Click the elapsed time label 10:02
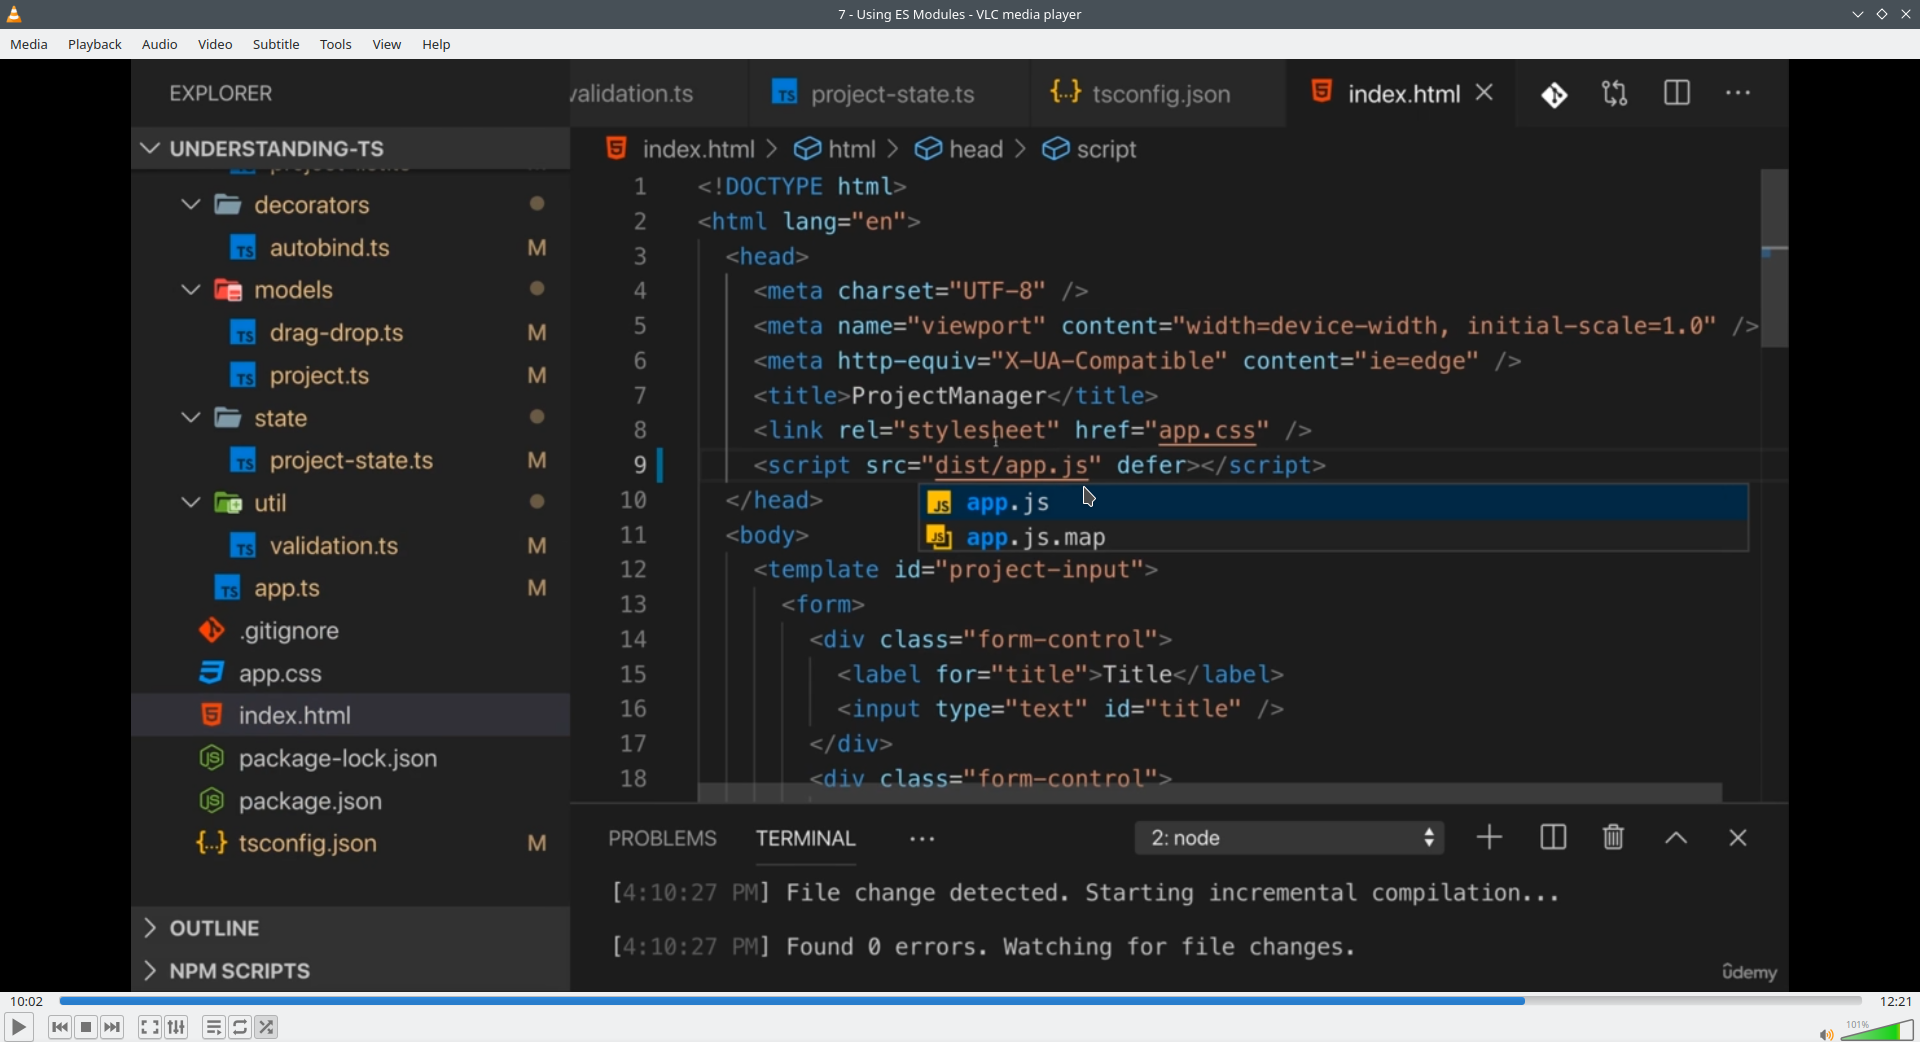Screen dimensions: 1920x1042 point(27,1001)
